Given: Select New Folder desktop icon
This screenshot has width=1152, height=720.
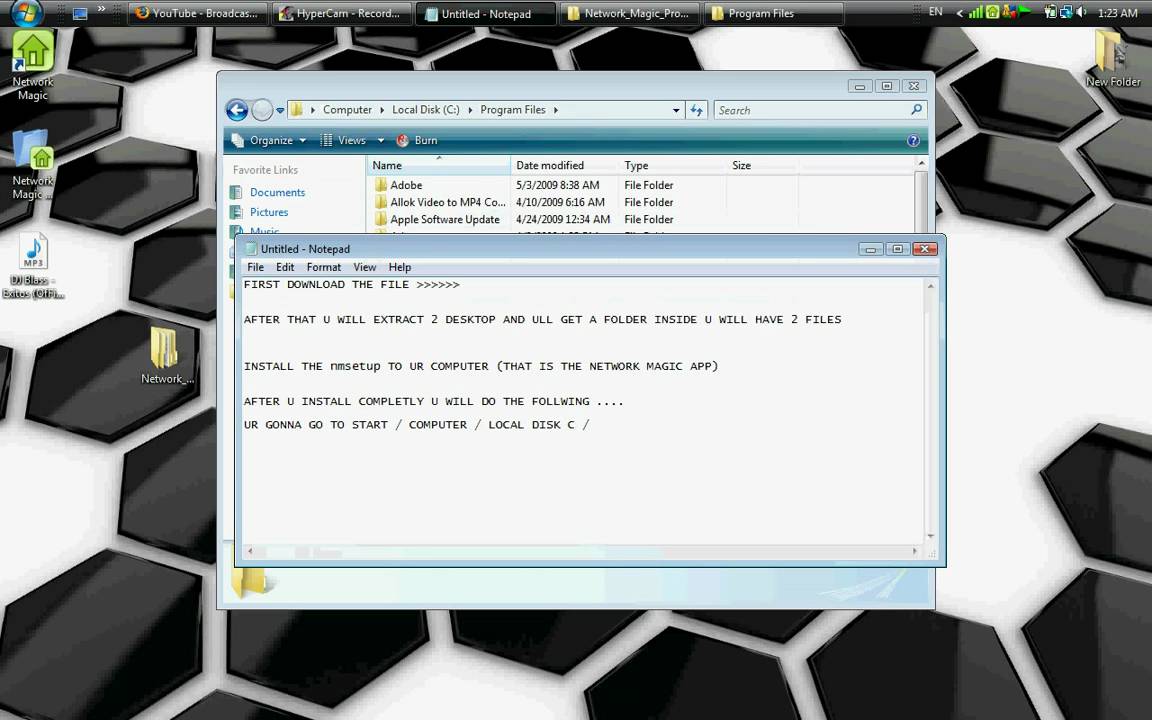Looking at the screenshot, I should tap(1112, 59).
